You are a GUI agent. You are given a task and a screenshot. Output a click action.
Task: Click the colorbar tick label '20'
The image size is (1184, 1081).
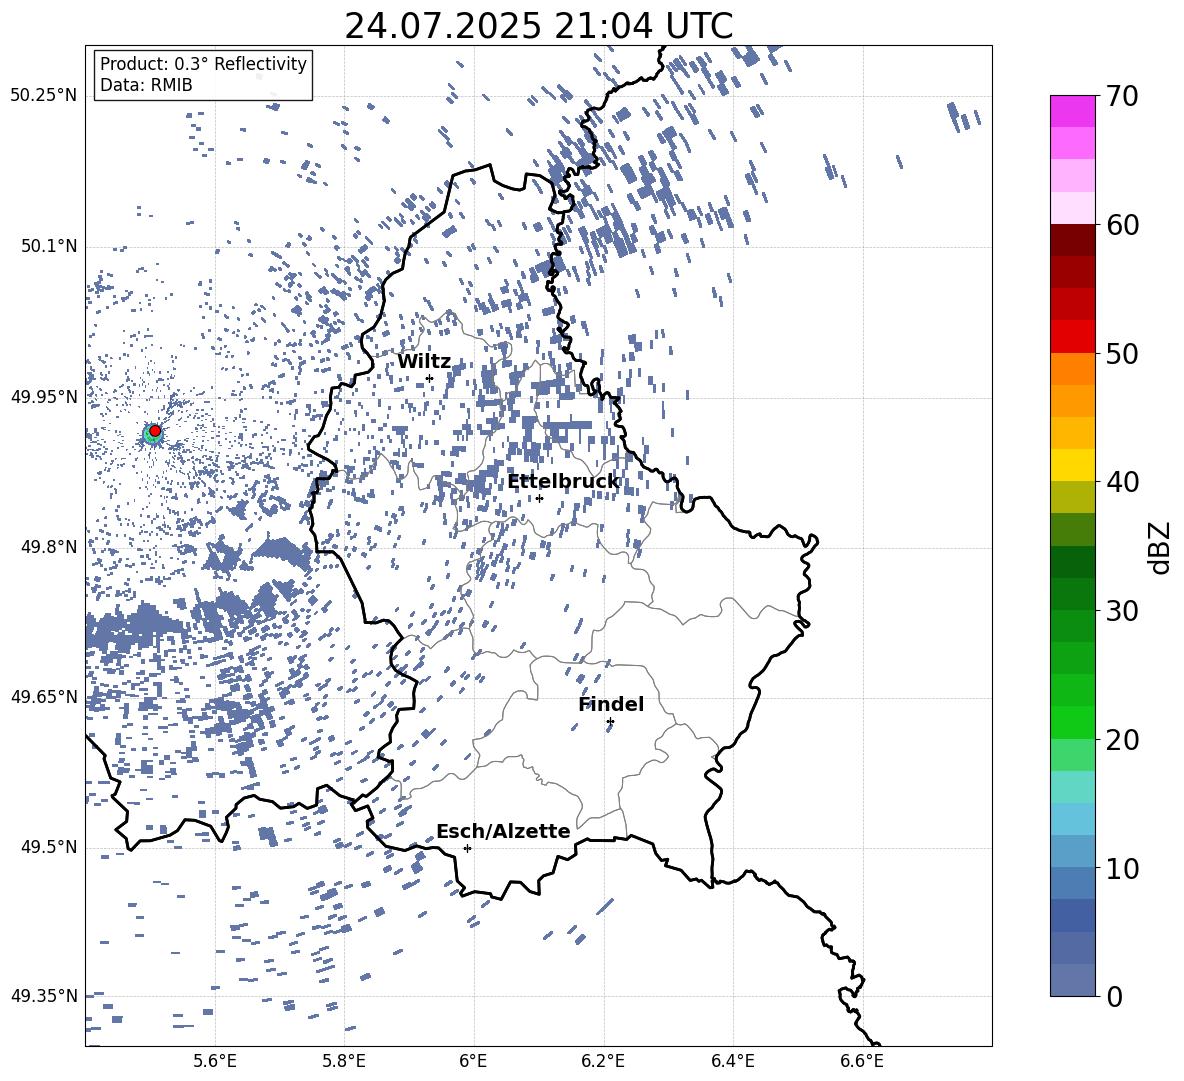[x=1122, y=739]
